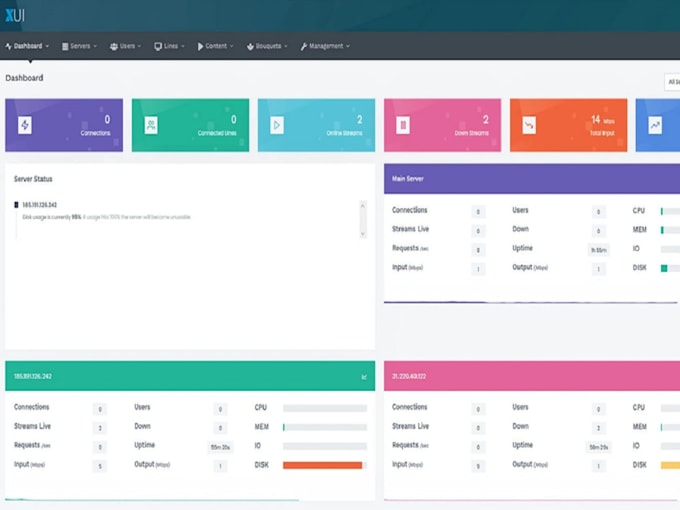Viewport: 680px width, 510px height.
Task: Click the Bouquets icon
Action: [250, 46]
